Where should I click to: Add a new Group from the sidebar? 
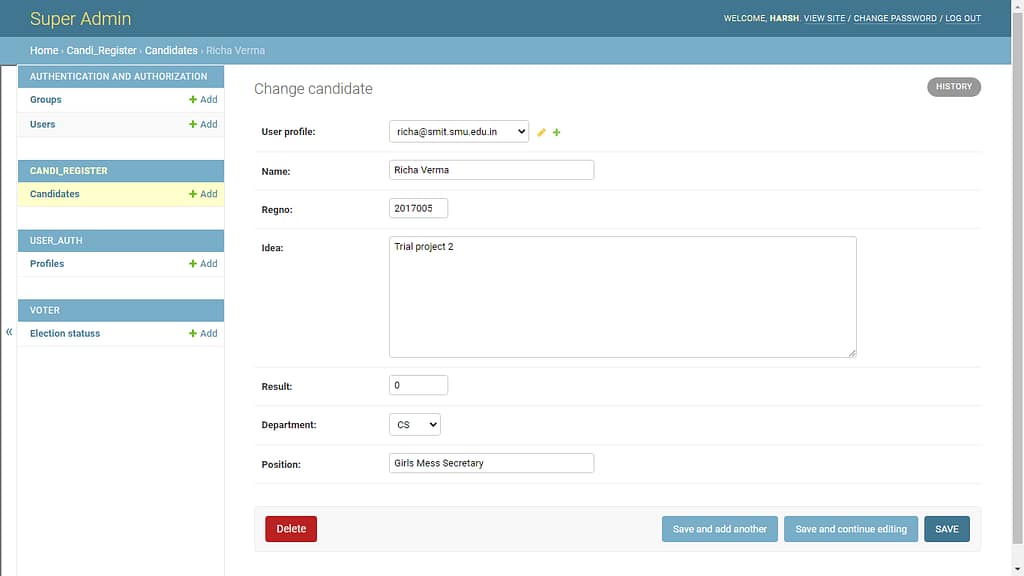pos(203,100)
